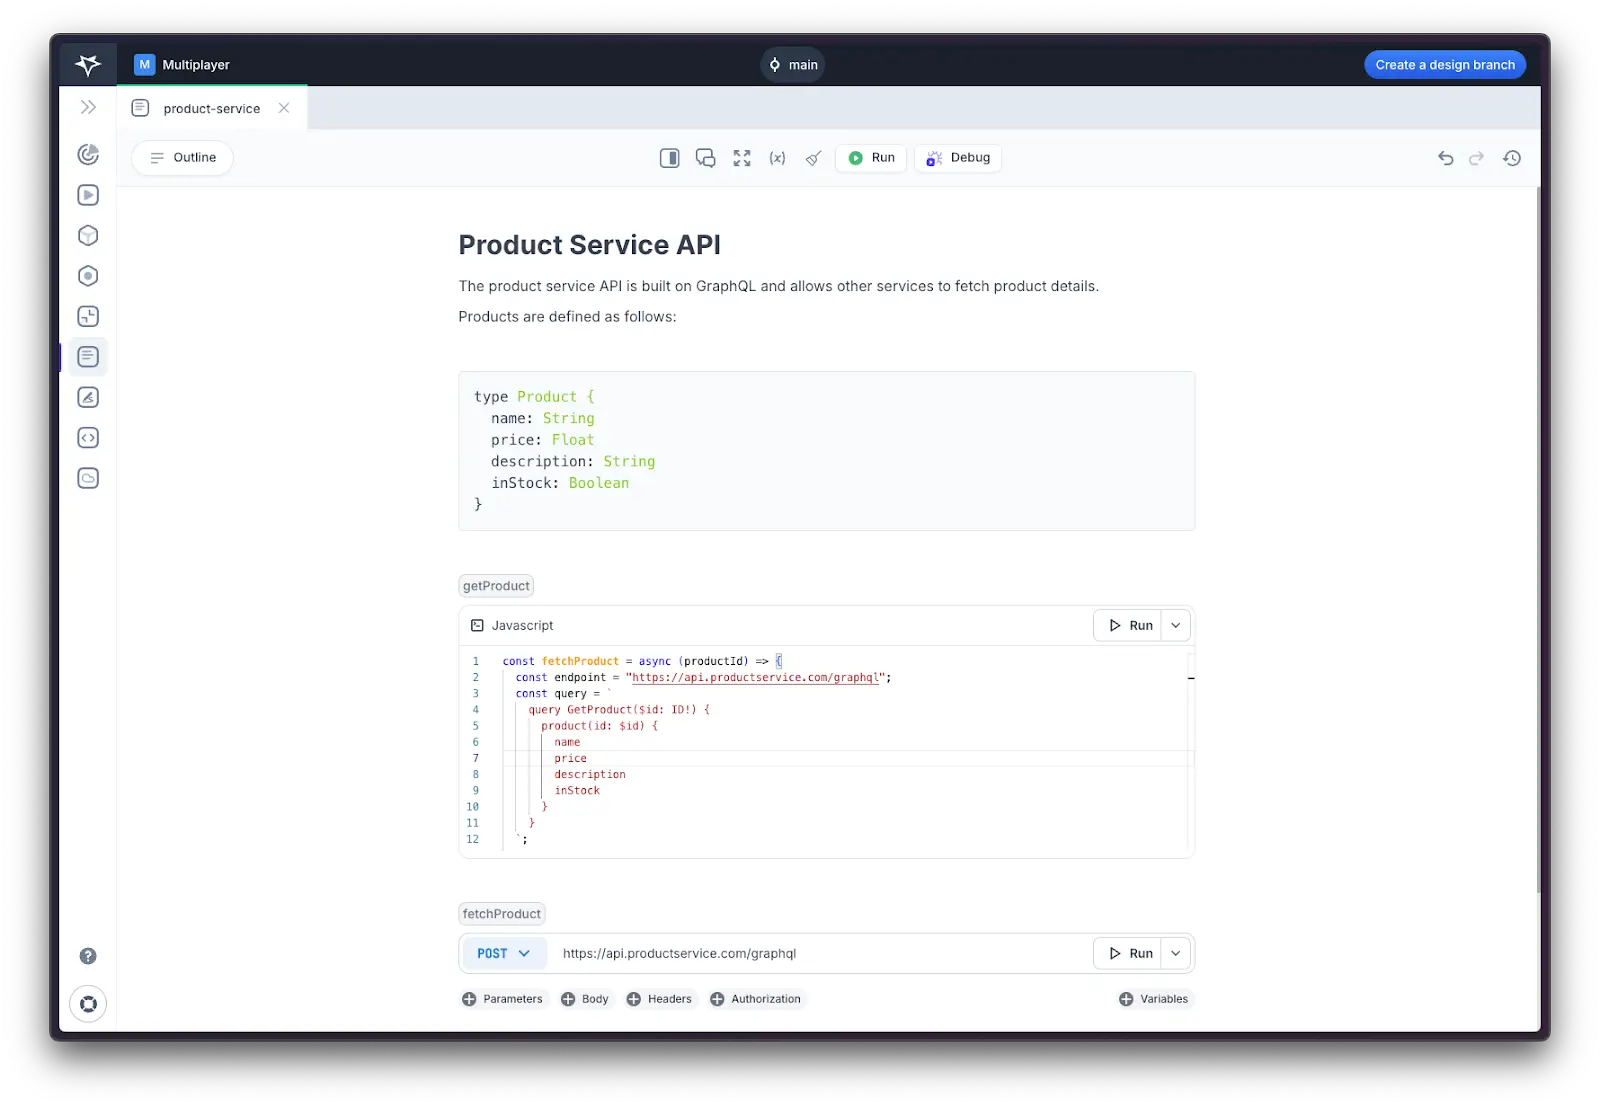
Task: Toggle the side panel layout icon
Action: pos(669,158)
